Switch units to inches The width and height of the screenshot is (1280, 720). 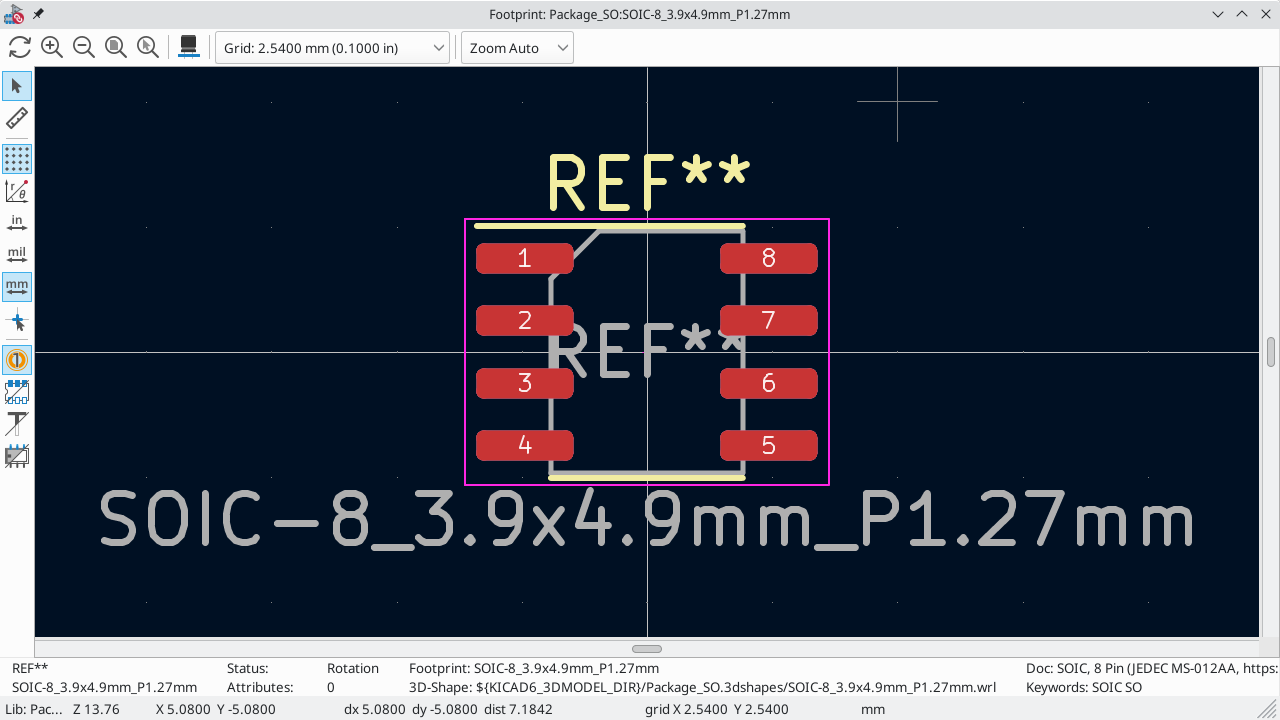point(17,223)
